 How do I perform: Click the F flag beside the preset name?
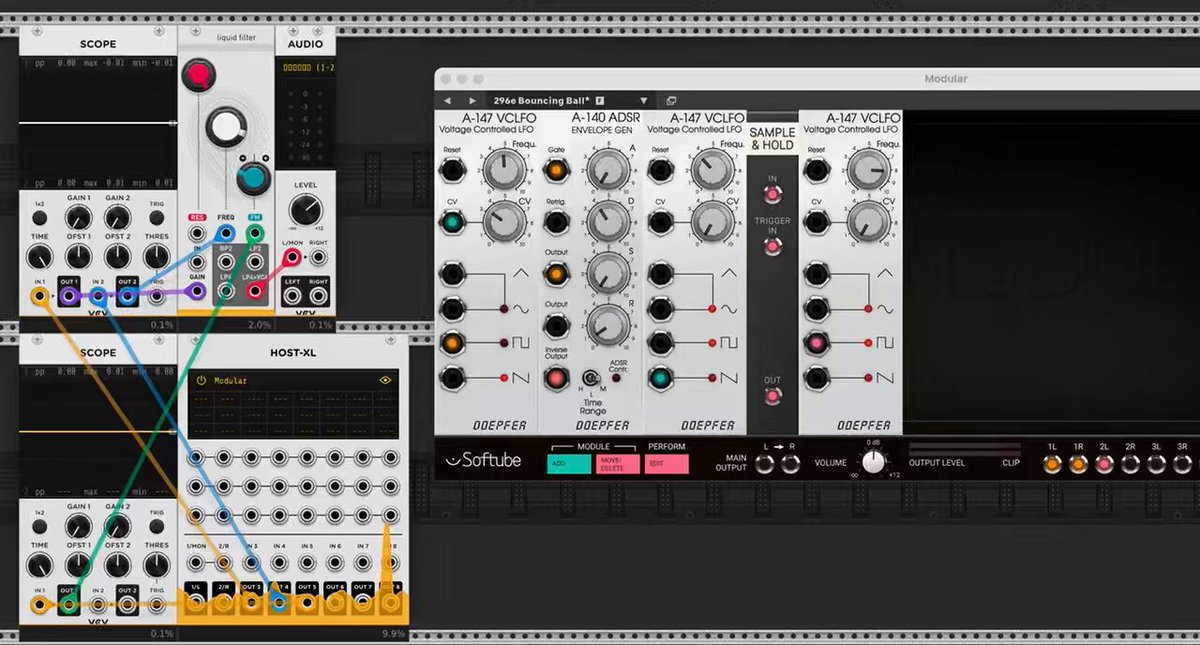[600, 101]
